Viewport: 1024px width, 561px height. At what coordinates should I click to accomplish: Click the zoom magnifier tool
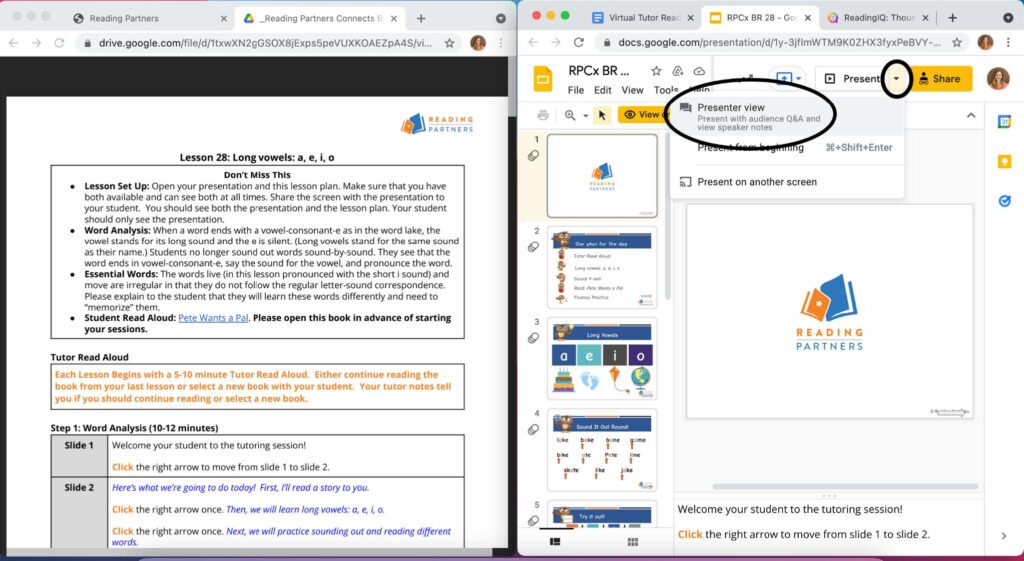[x=570, y=115]
